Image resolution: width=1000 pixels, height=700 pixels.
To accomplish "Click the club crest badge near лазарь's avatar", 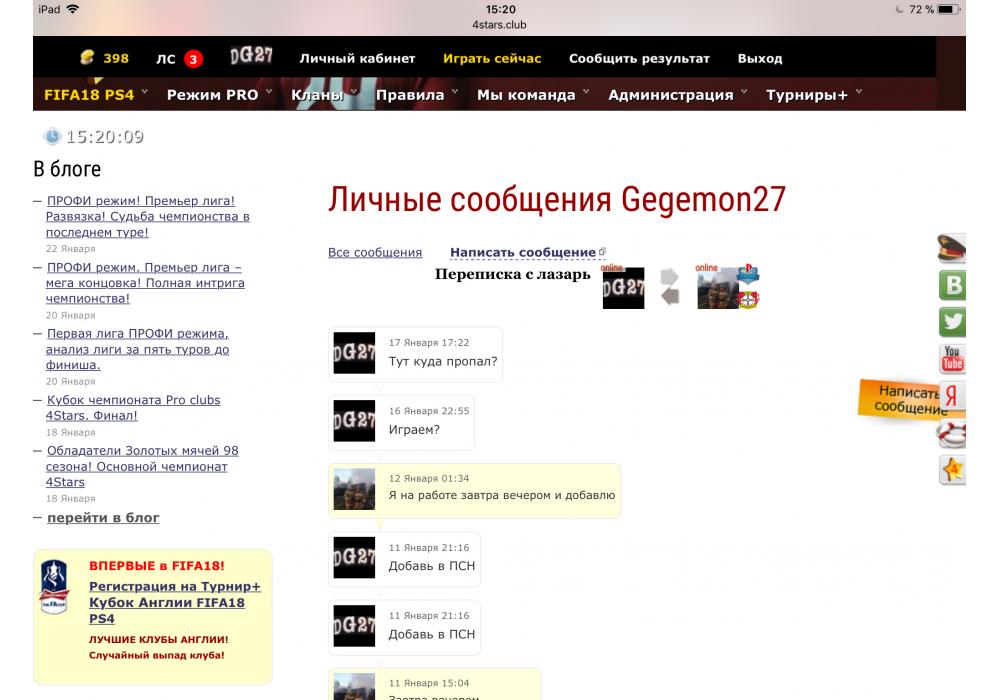I will coord(749,299).
